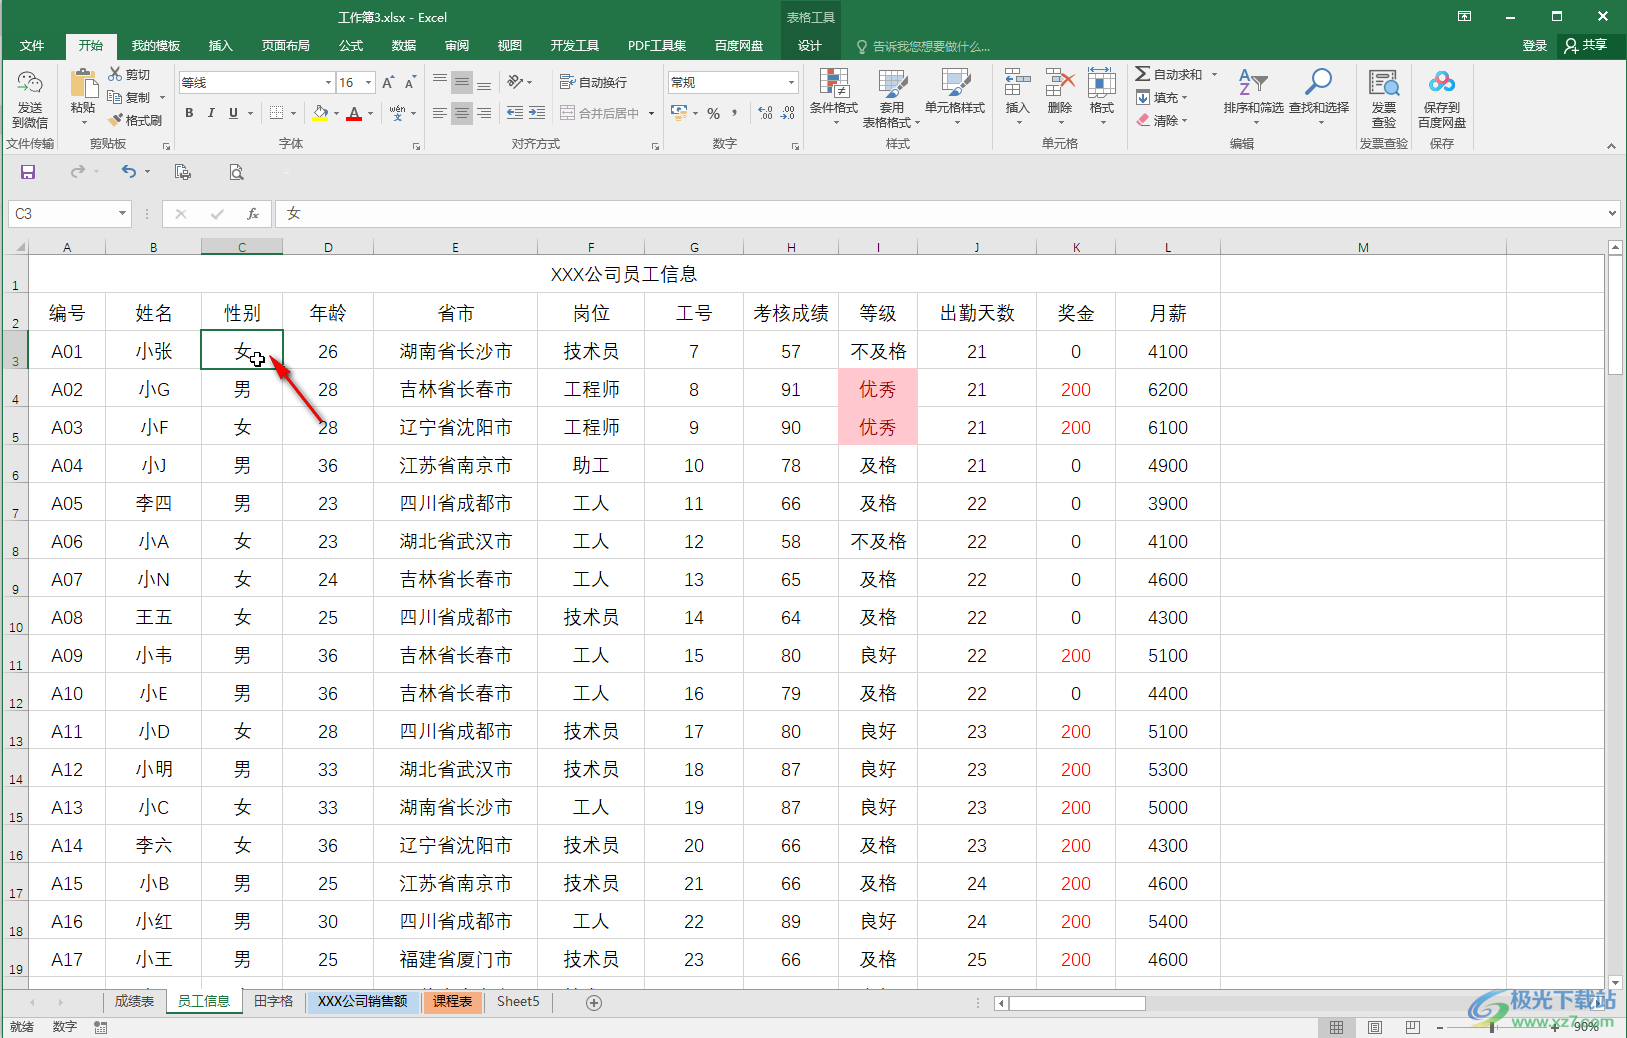Click the Cut scissors button
The width and height of the screenshot is (1627, 1038).
click(129, 75)
